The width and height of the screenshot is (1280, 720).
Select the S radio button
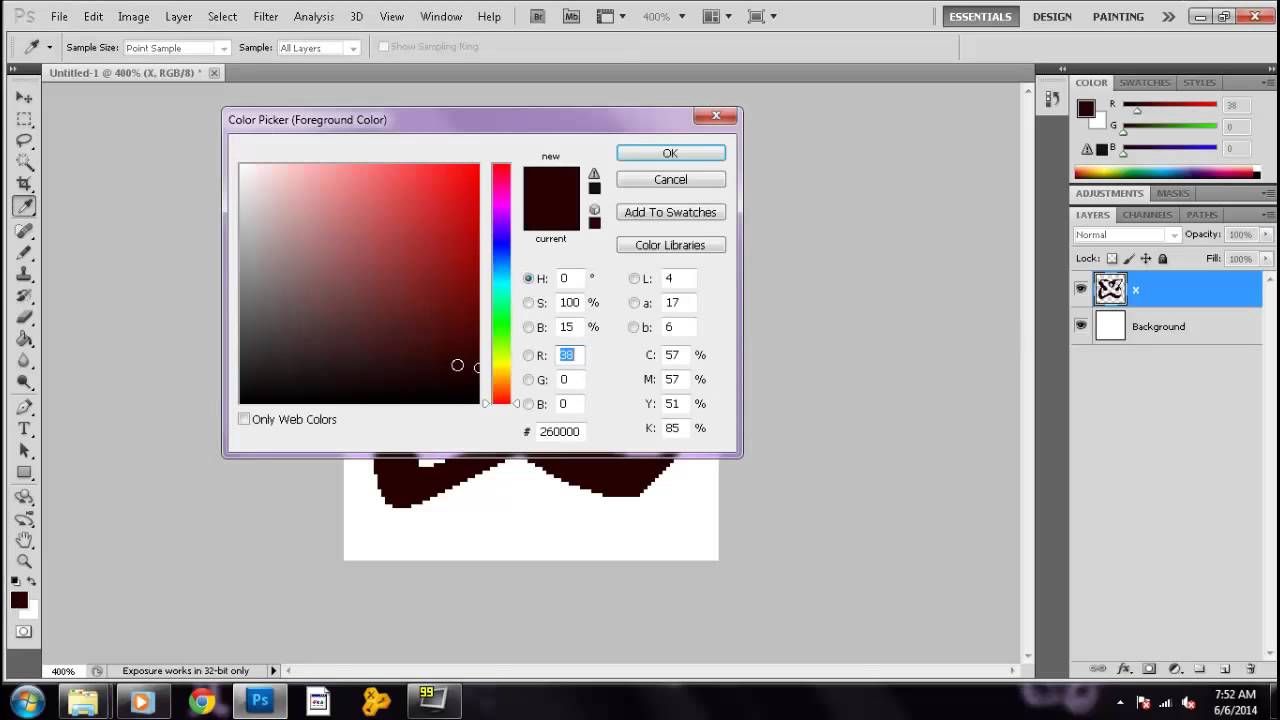point(528,302)
